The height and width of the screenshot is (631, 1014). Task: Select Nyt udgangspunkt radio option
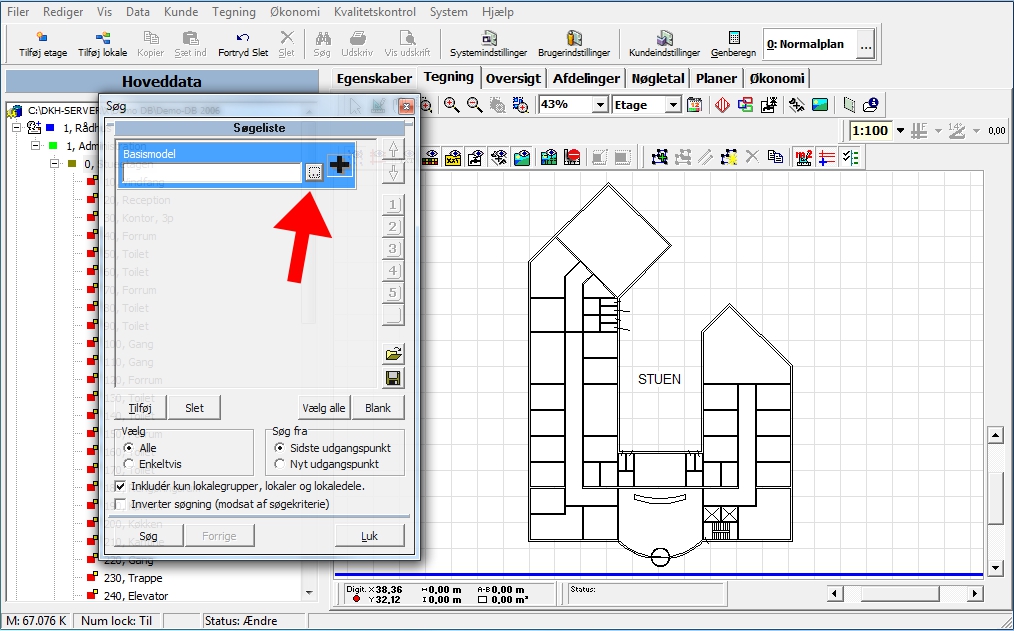click(279, 464)
